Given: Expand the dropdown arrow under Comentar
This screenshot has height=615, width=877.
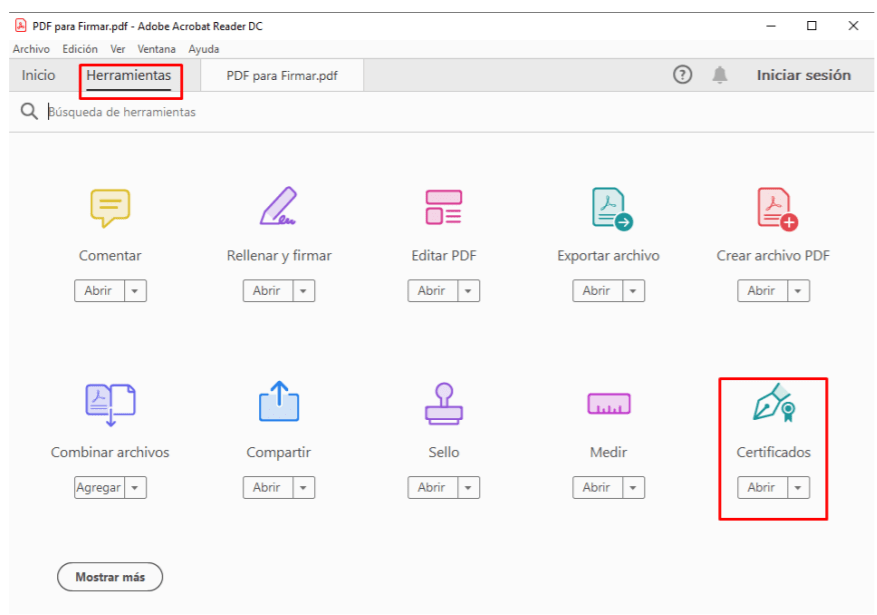Looking at the screenshot, I should (136, 291).
